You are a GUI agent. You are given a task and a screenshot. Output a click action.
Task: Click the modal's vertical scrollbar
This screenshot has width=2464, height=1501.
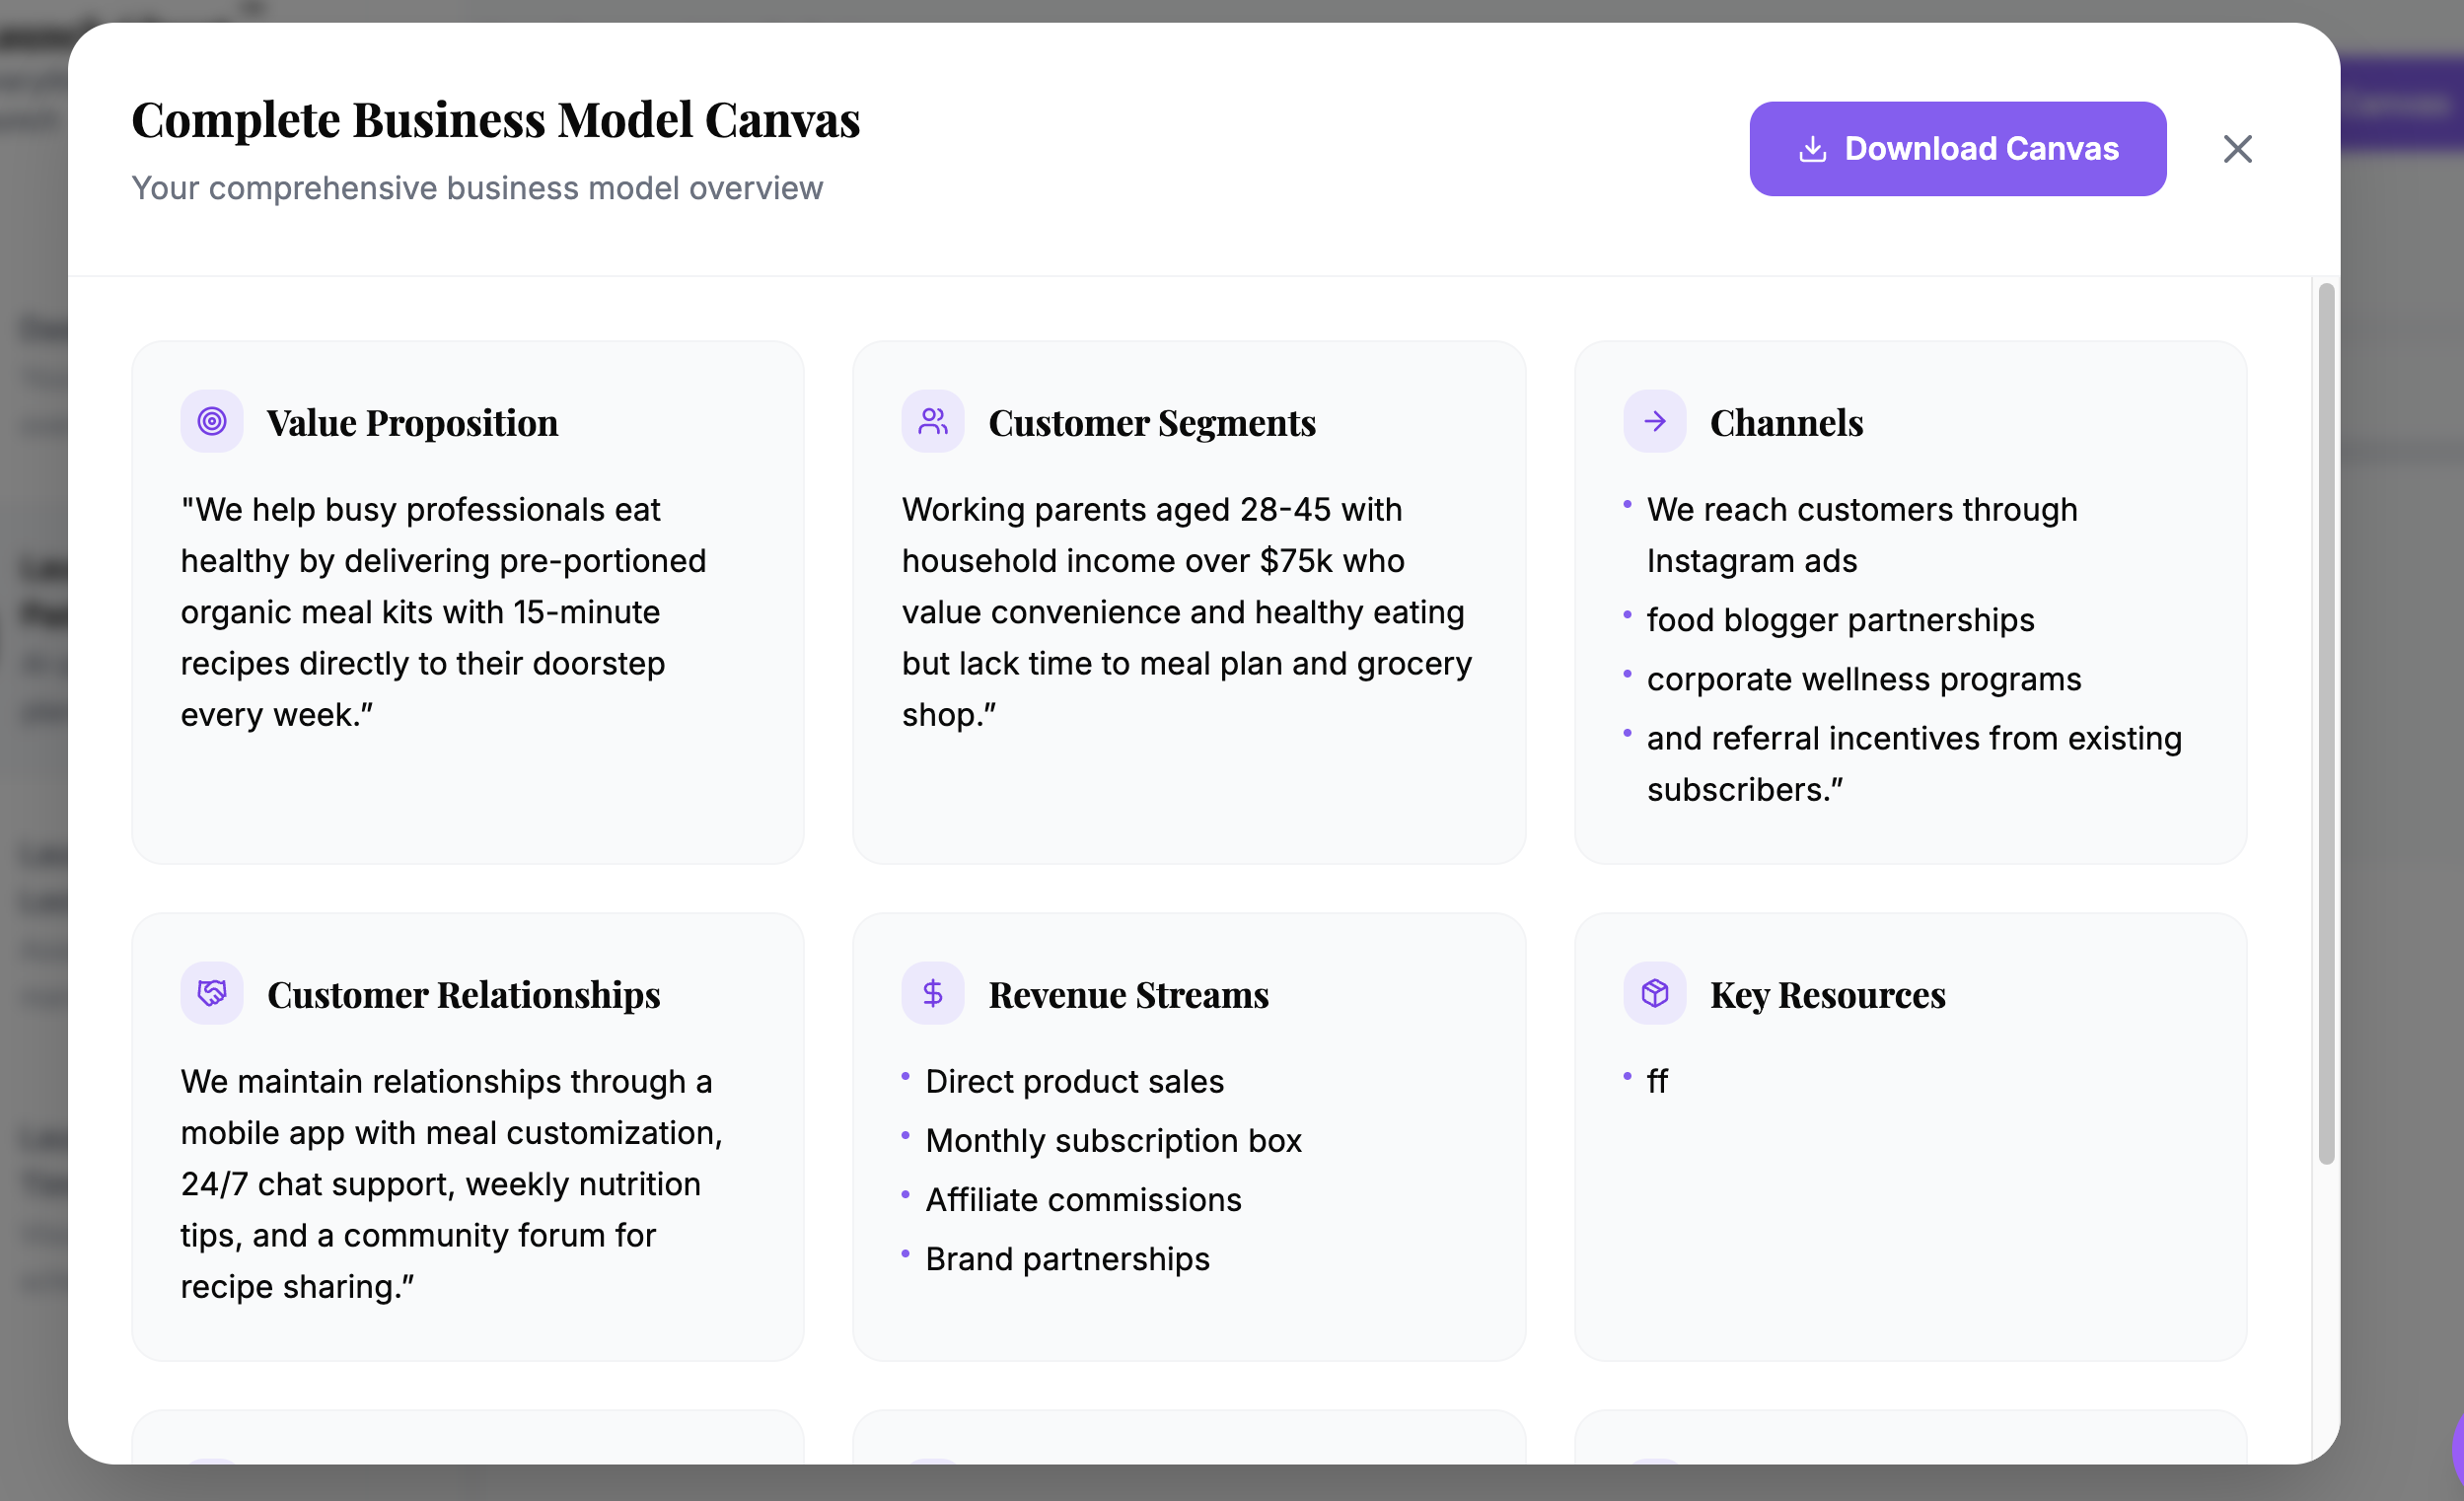(x=2326, y=720)
